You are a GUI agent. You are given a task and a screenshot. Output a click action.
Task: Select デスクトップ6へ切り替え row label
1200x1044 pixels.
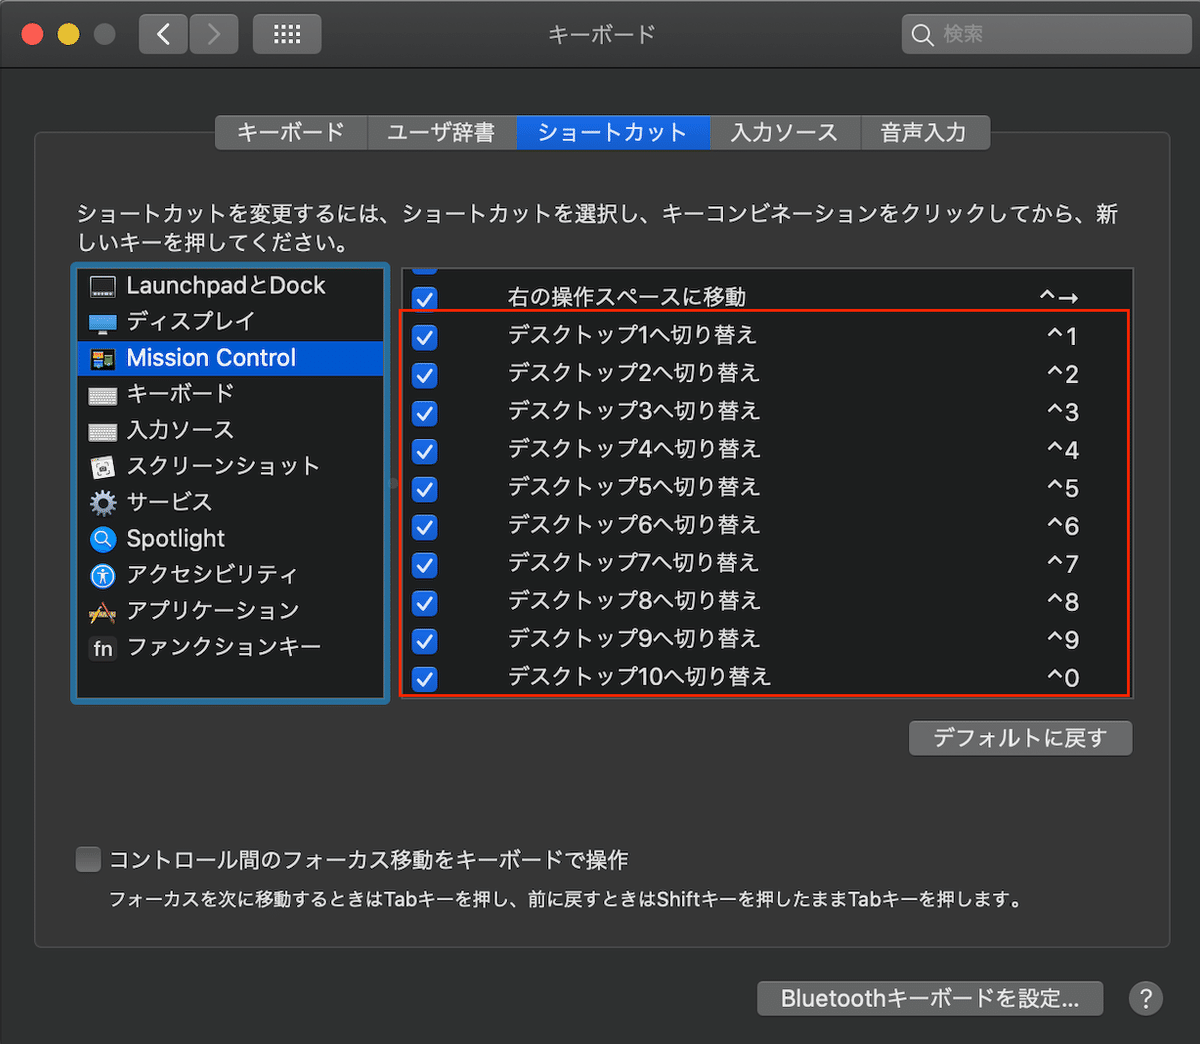[634, 525]
